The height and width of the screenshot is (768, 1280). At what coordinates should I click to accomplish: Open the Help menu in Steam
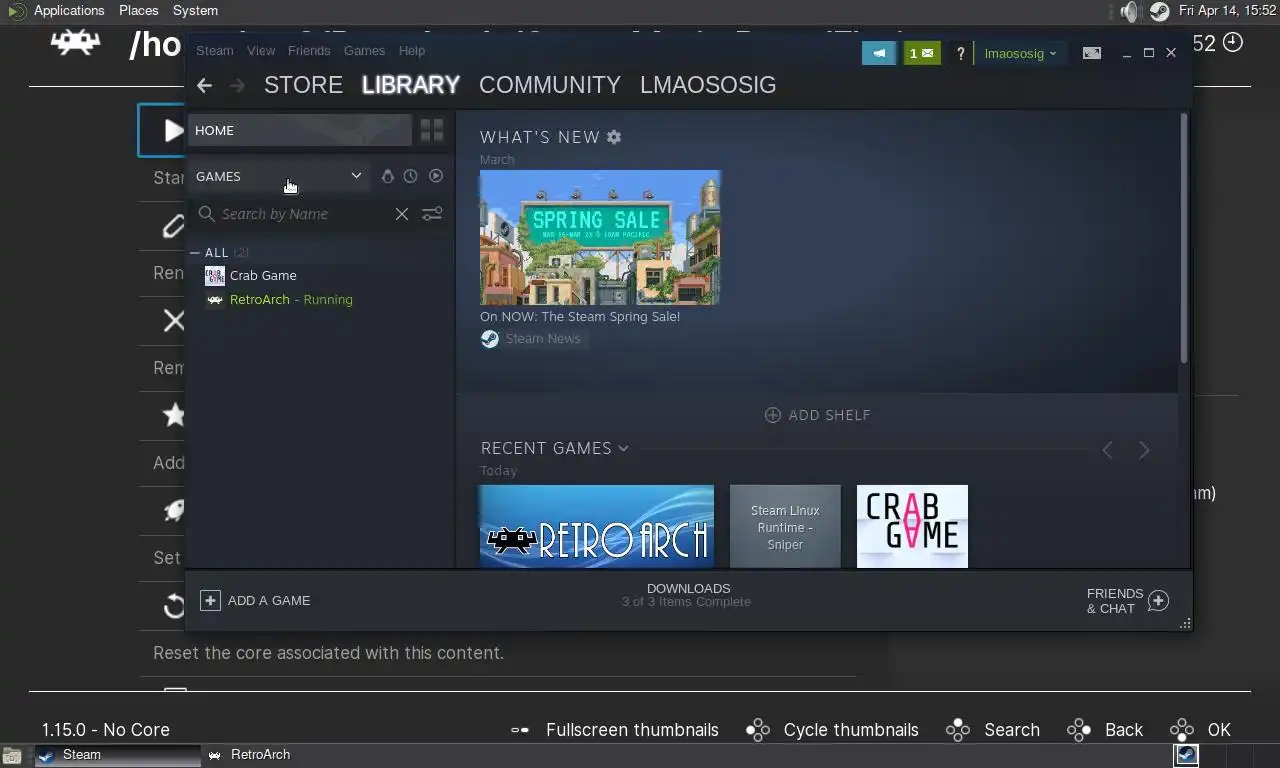412,51
